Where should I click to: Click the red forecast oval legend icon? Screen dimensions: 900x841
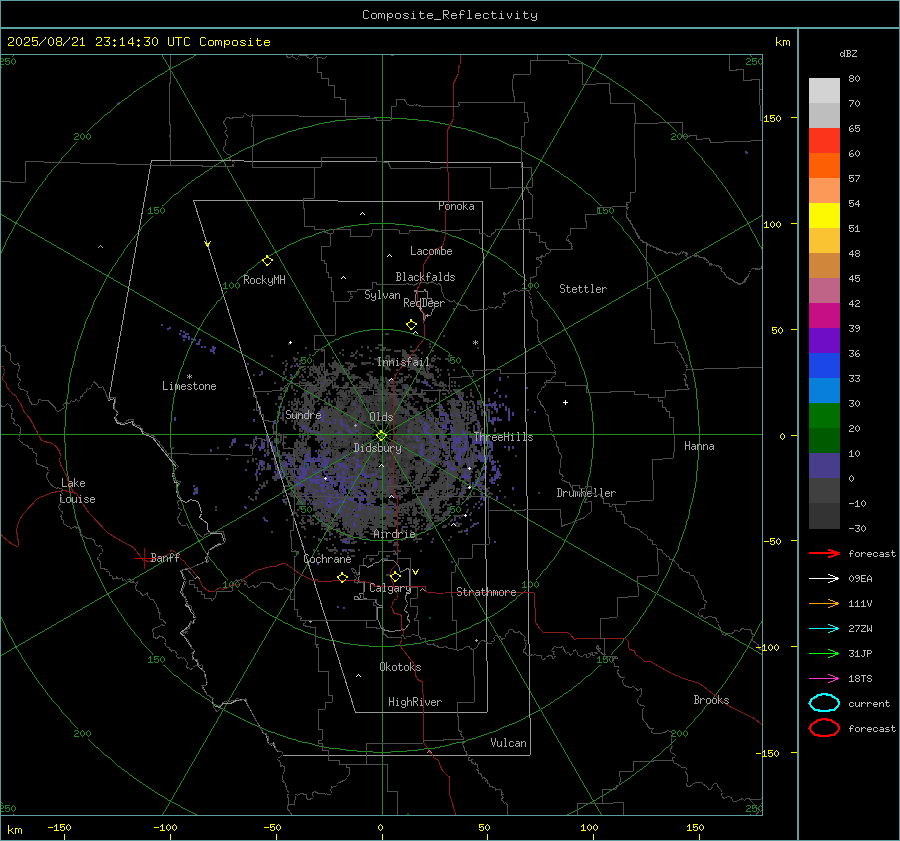point(824,728)
